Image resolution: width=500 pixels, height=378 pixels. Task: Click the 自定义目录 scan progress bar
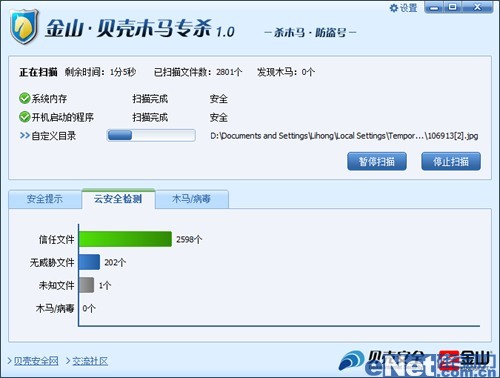pyautogui.click(x=151, y=136)
